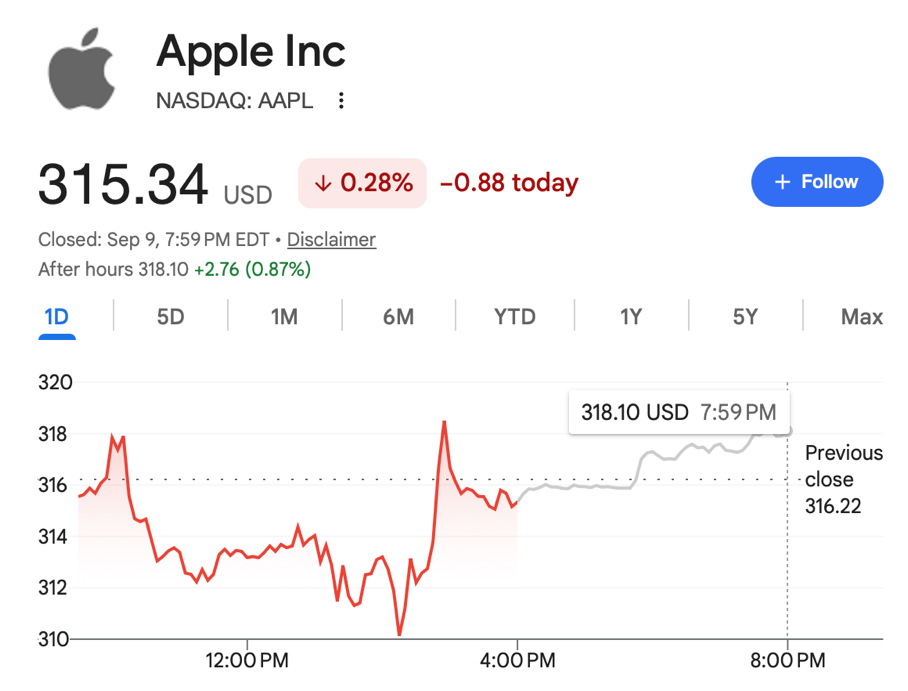Click the plus icon on Follow button
This screenshot has width=908, height=691.
(x=782, y=182)
